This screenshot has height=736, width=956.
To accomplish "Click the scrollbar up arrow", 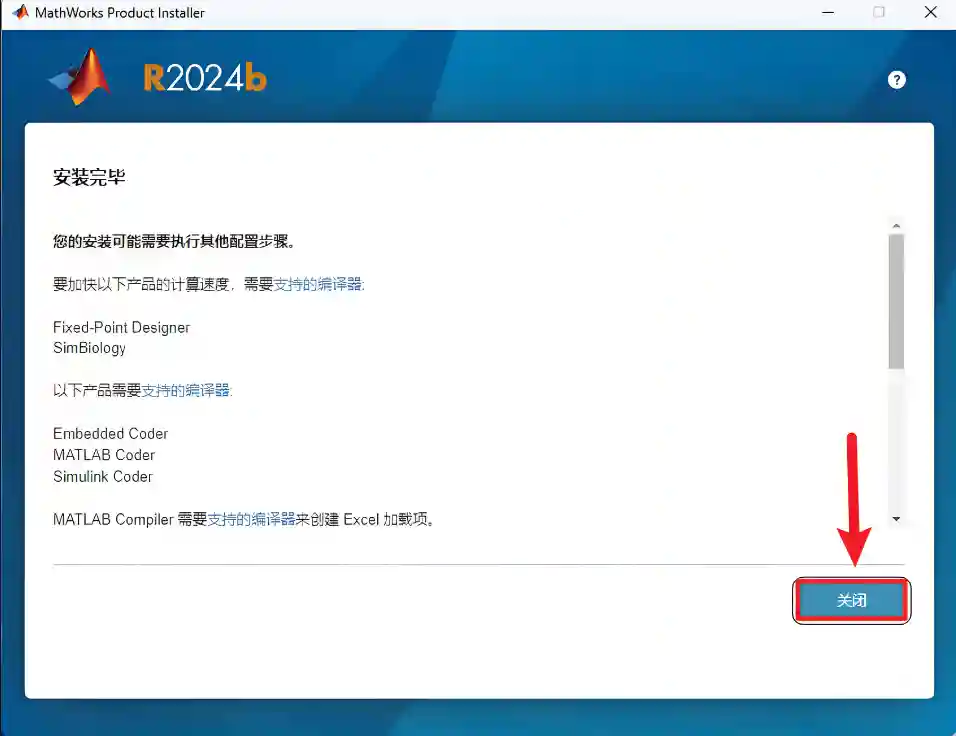I will (896, 226).
